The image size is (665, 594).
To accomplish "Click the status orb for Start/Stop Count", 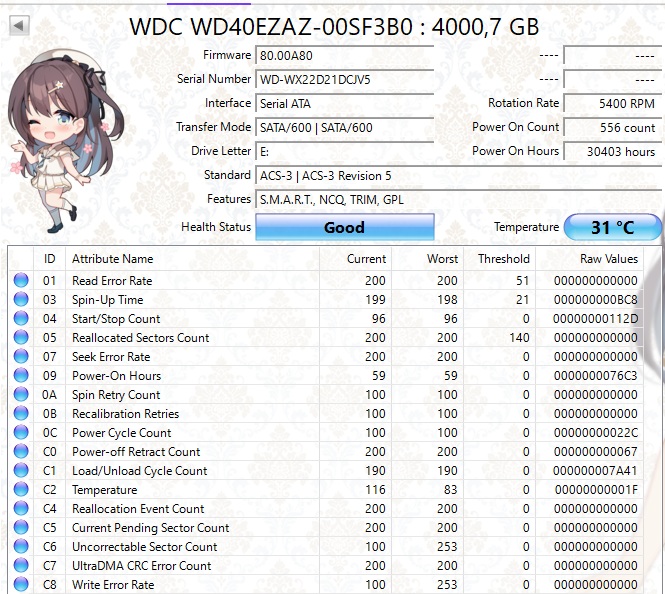I will (21, 318).
